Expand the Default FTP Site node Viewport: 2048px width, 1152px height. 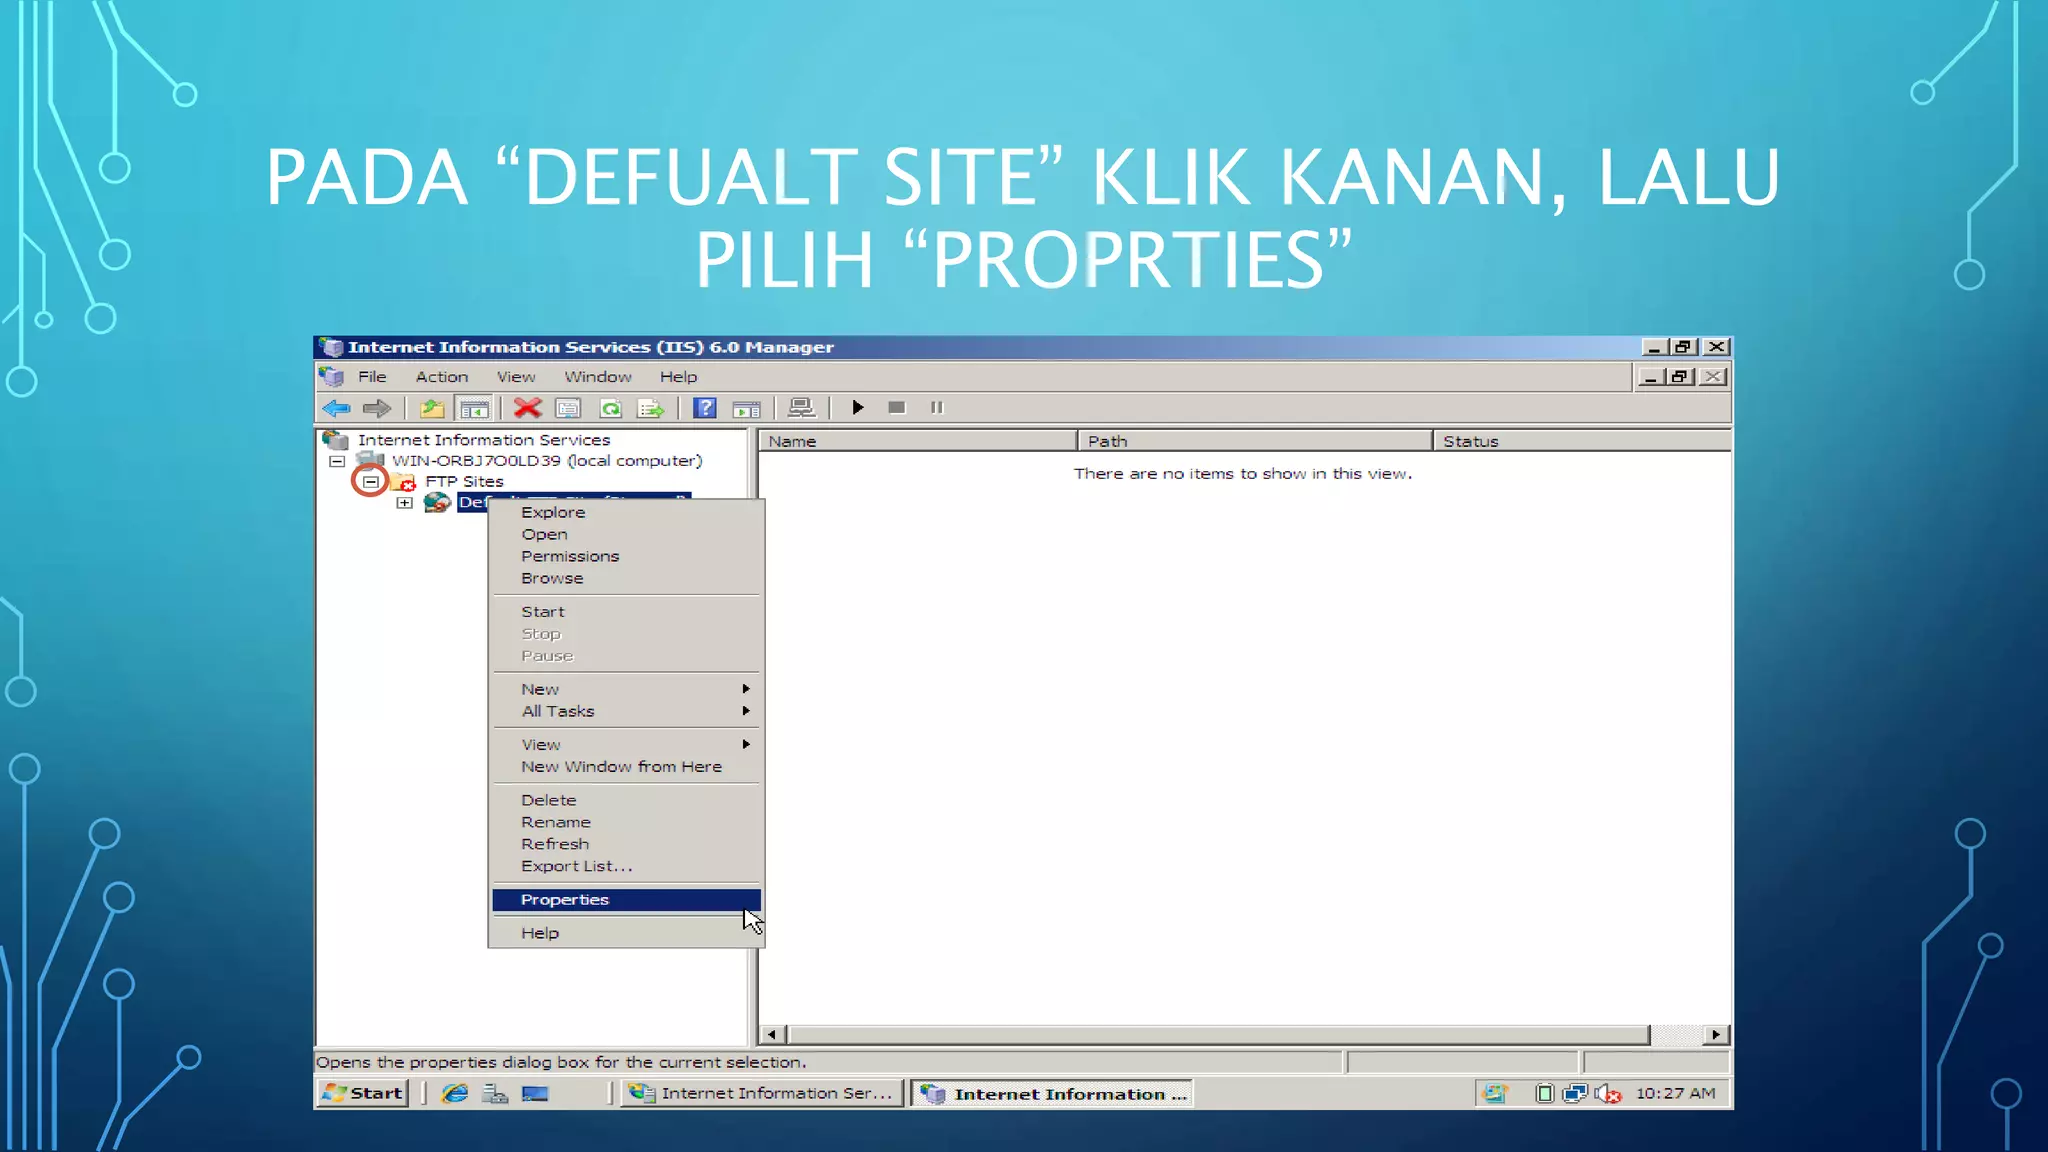405,503
